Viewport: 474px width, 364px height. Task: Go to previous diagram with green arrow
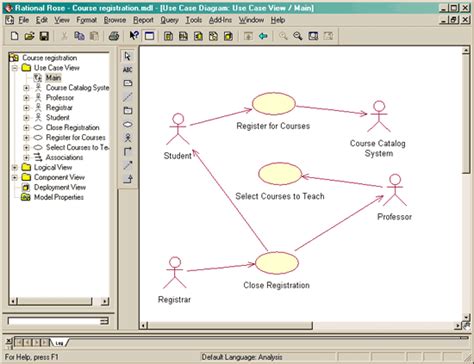(263, 36)
